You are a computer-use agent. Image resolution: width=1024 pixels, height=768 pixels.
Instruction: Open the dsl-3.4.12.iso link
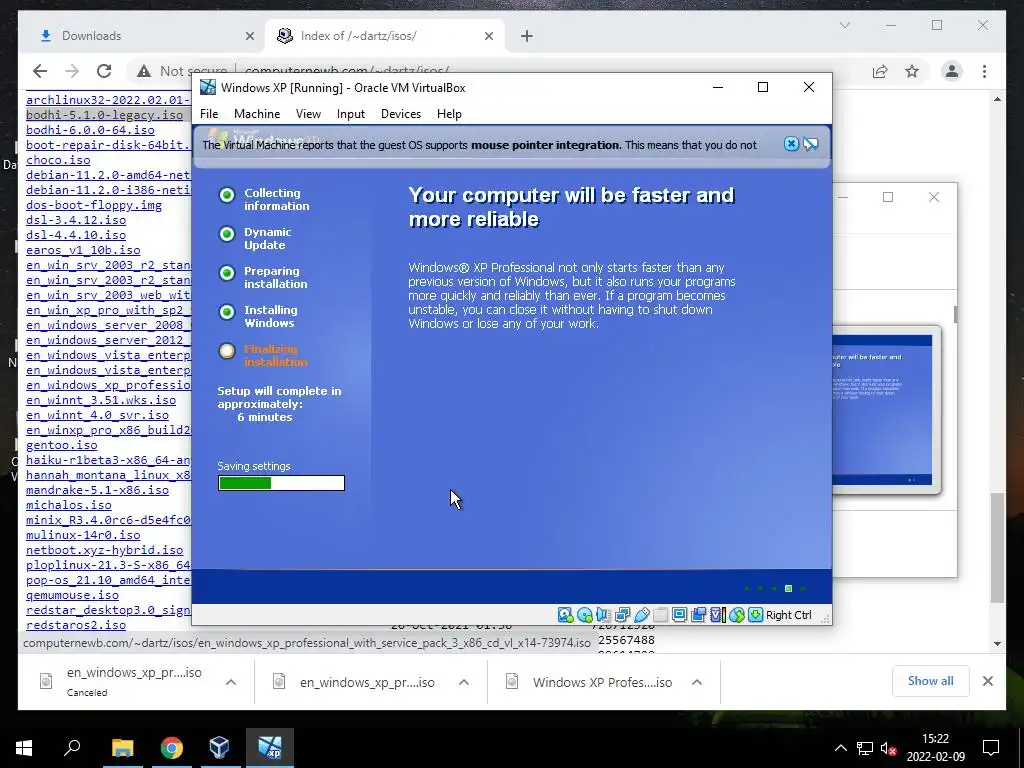tap(76, 220)
